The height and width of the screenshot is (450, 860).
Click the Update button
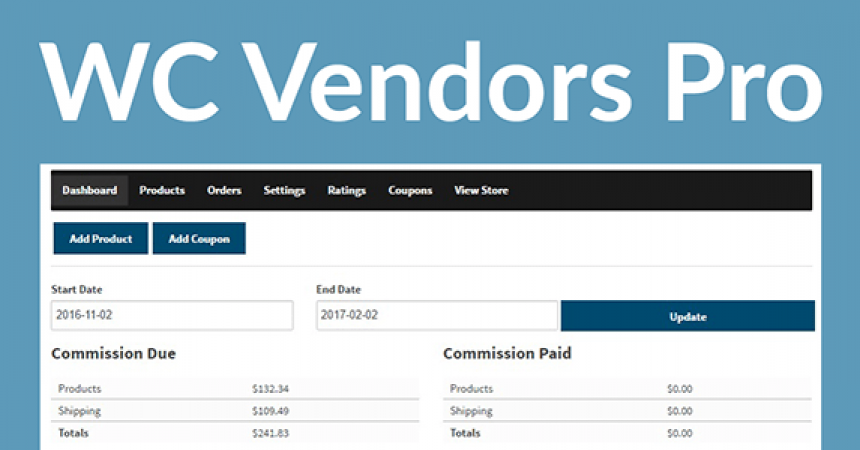[688, 316]
